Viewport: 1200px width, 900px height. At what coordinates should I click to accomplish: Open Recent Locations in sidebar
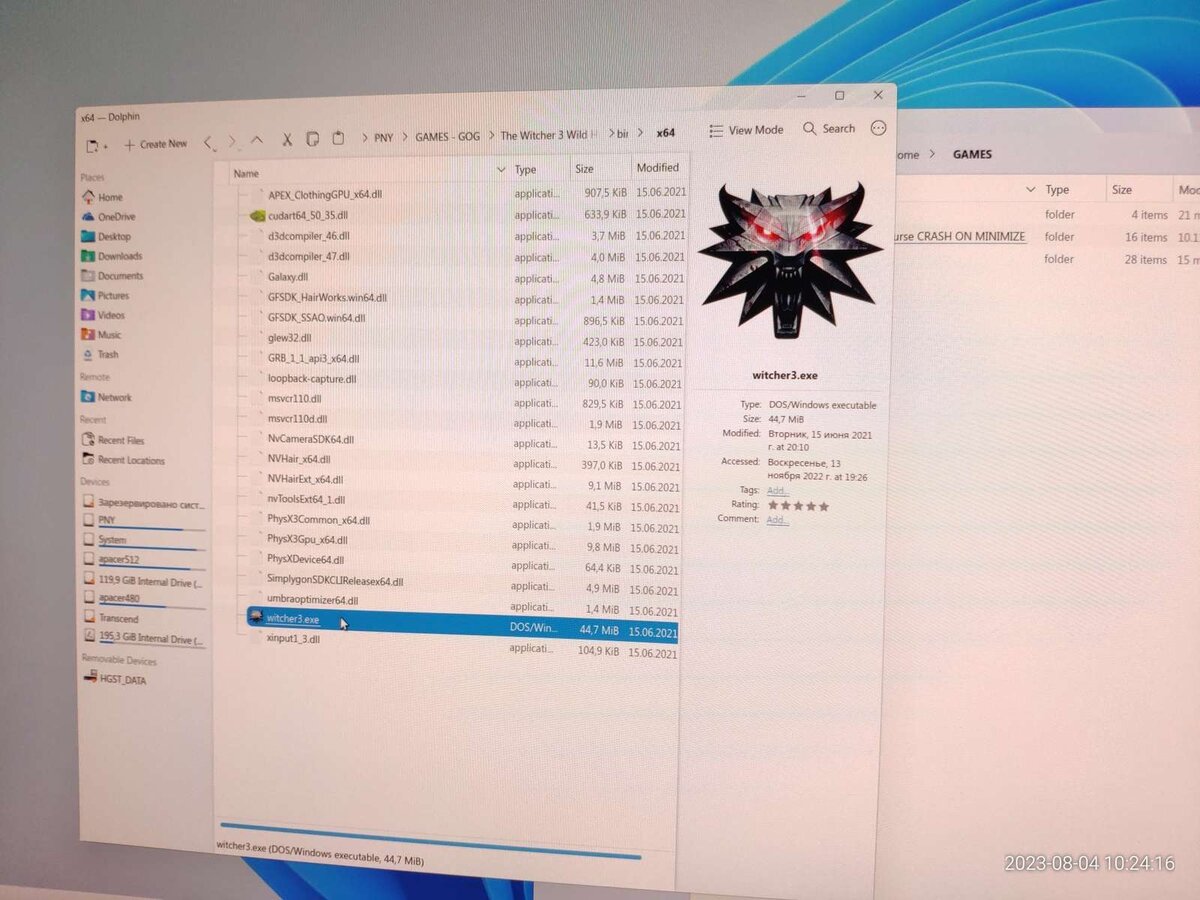pyautogui.click(x=124, y=461)
